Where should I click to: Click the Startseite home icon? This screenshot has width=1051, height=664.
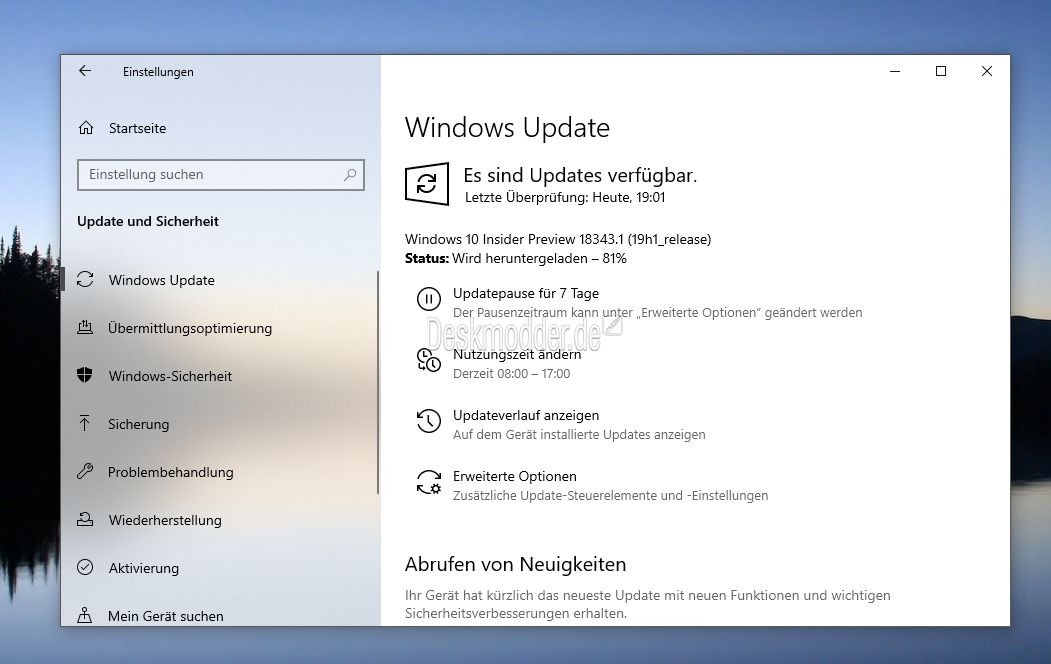(x=86, y=128)
